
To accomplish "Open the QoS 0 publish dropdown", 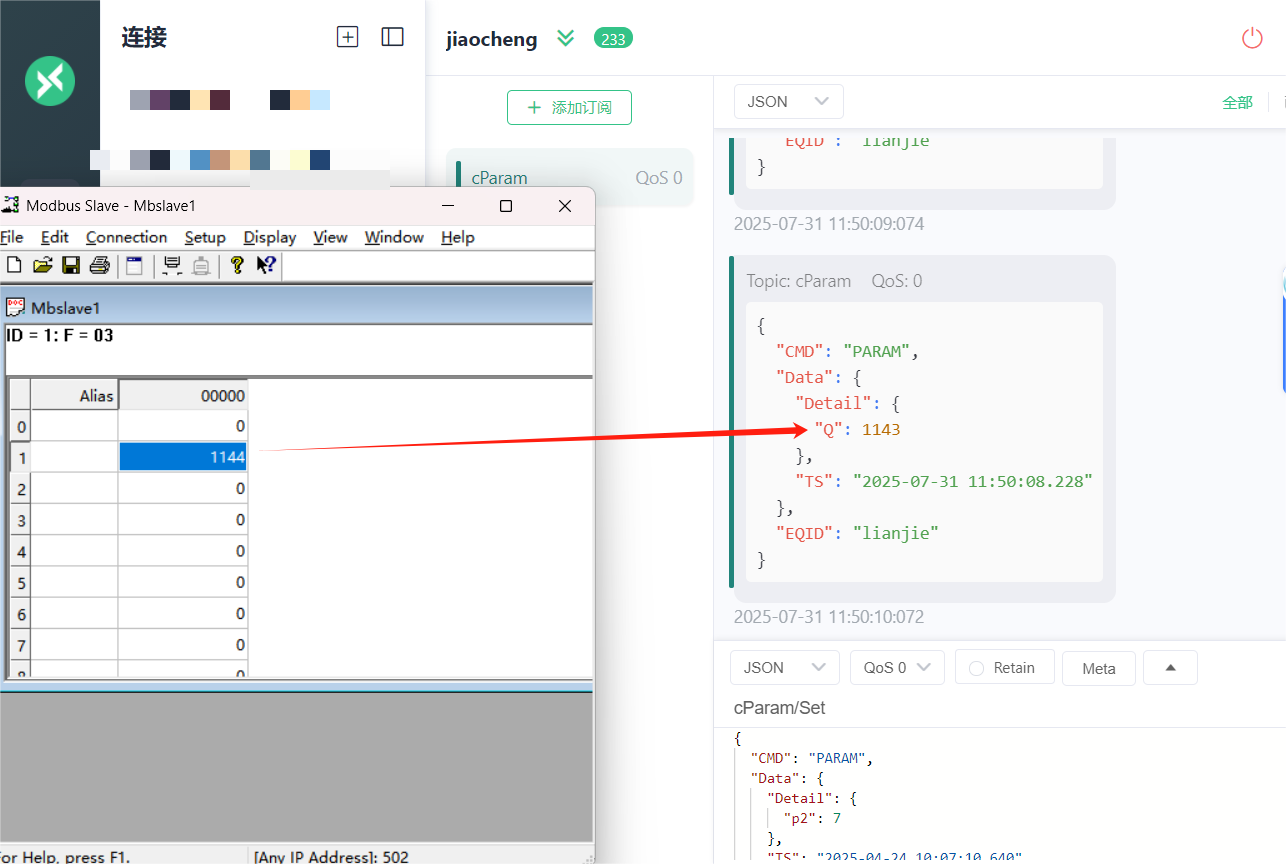I will coord(897,668).
